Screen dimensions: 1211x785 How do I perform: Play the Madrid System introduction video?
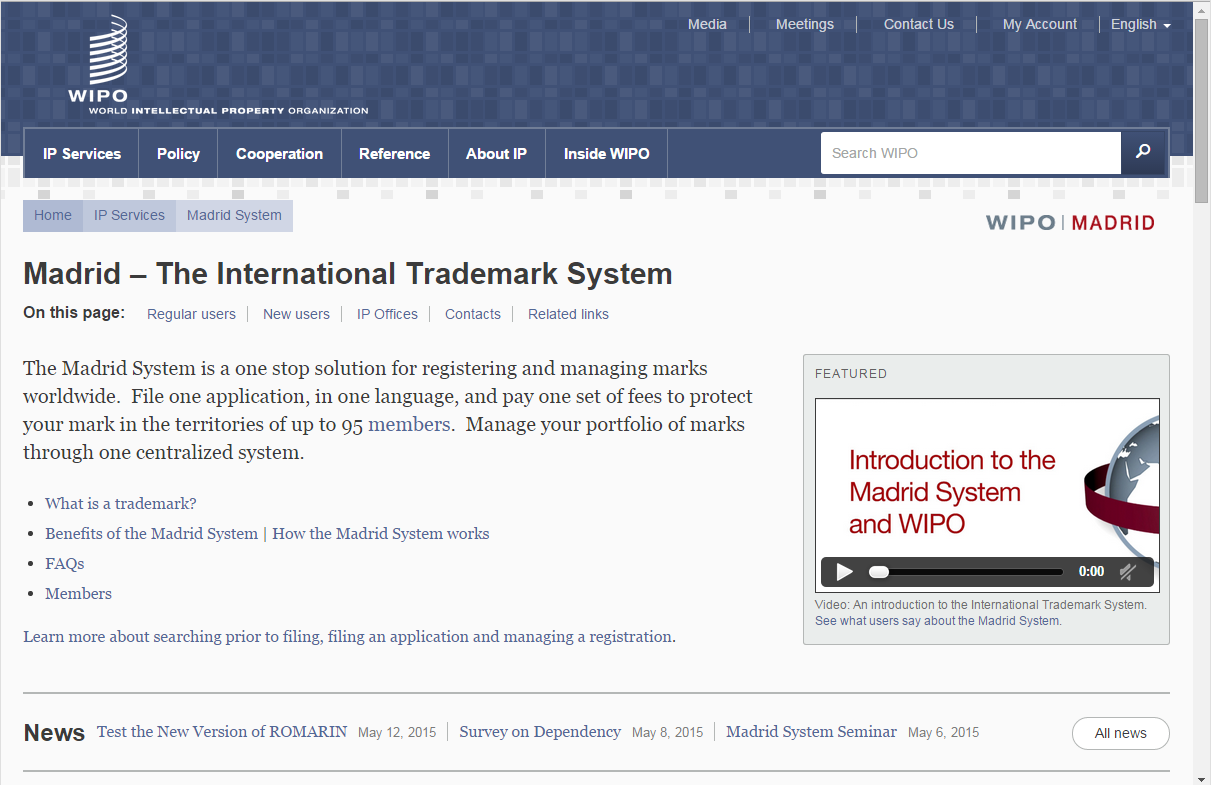pos(845,572)
